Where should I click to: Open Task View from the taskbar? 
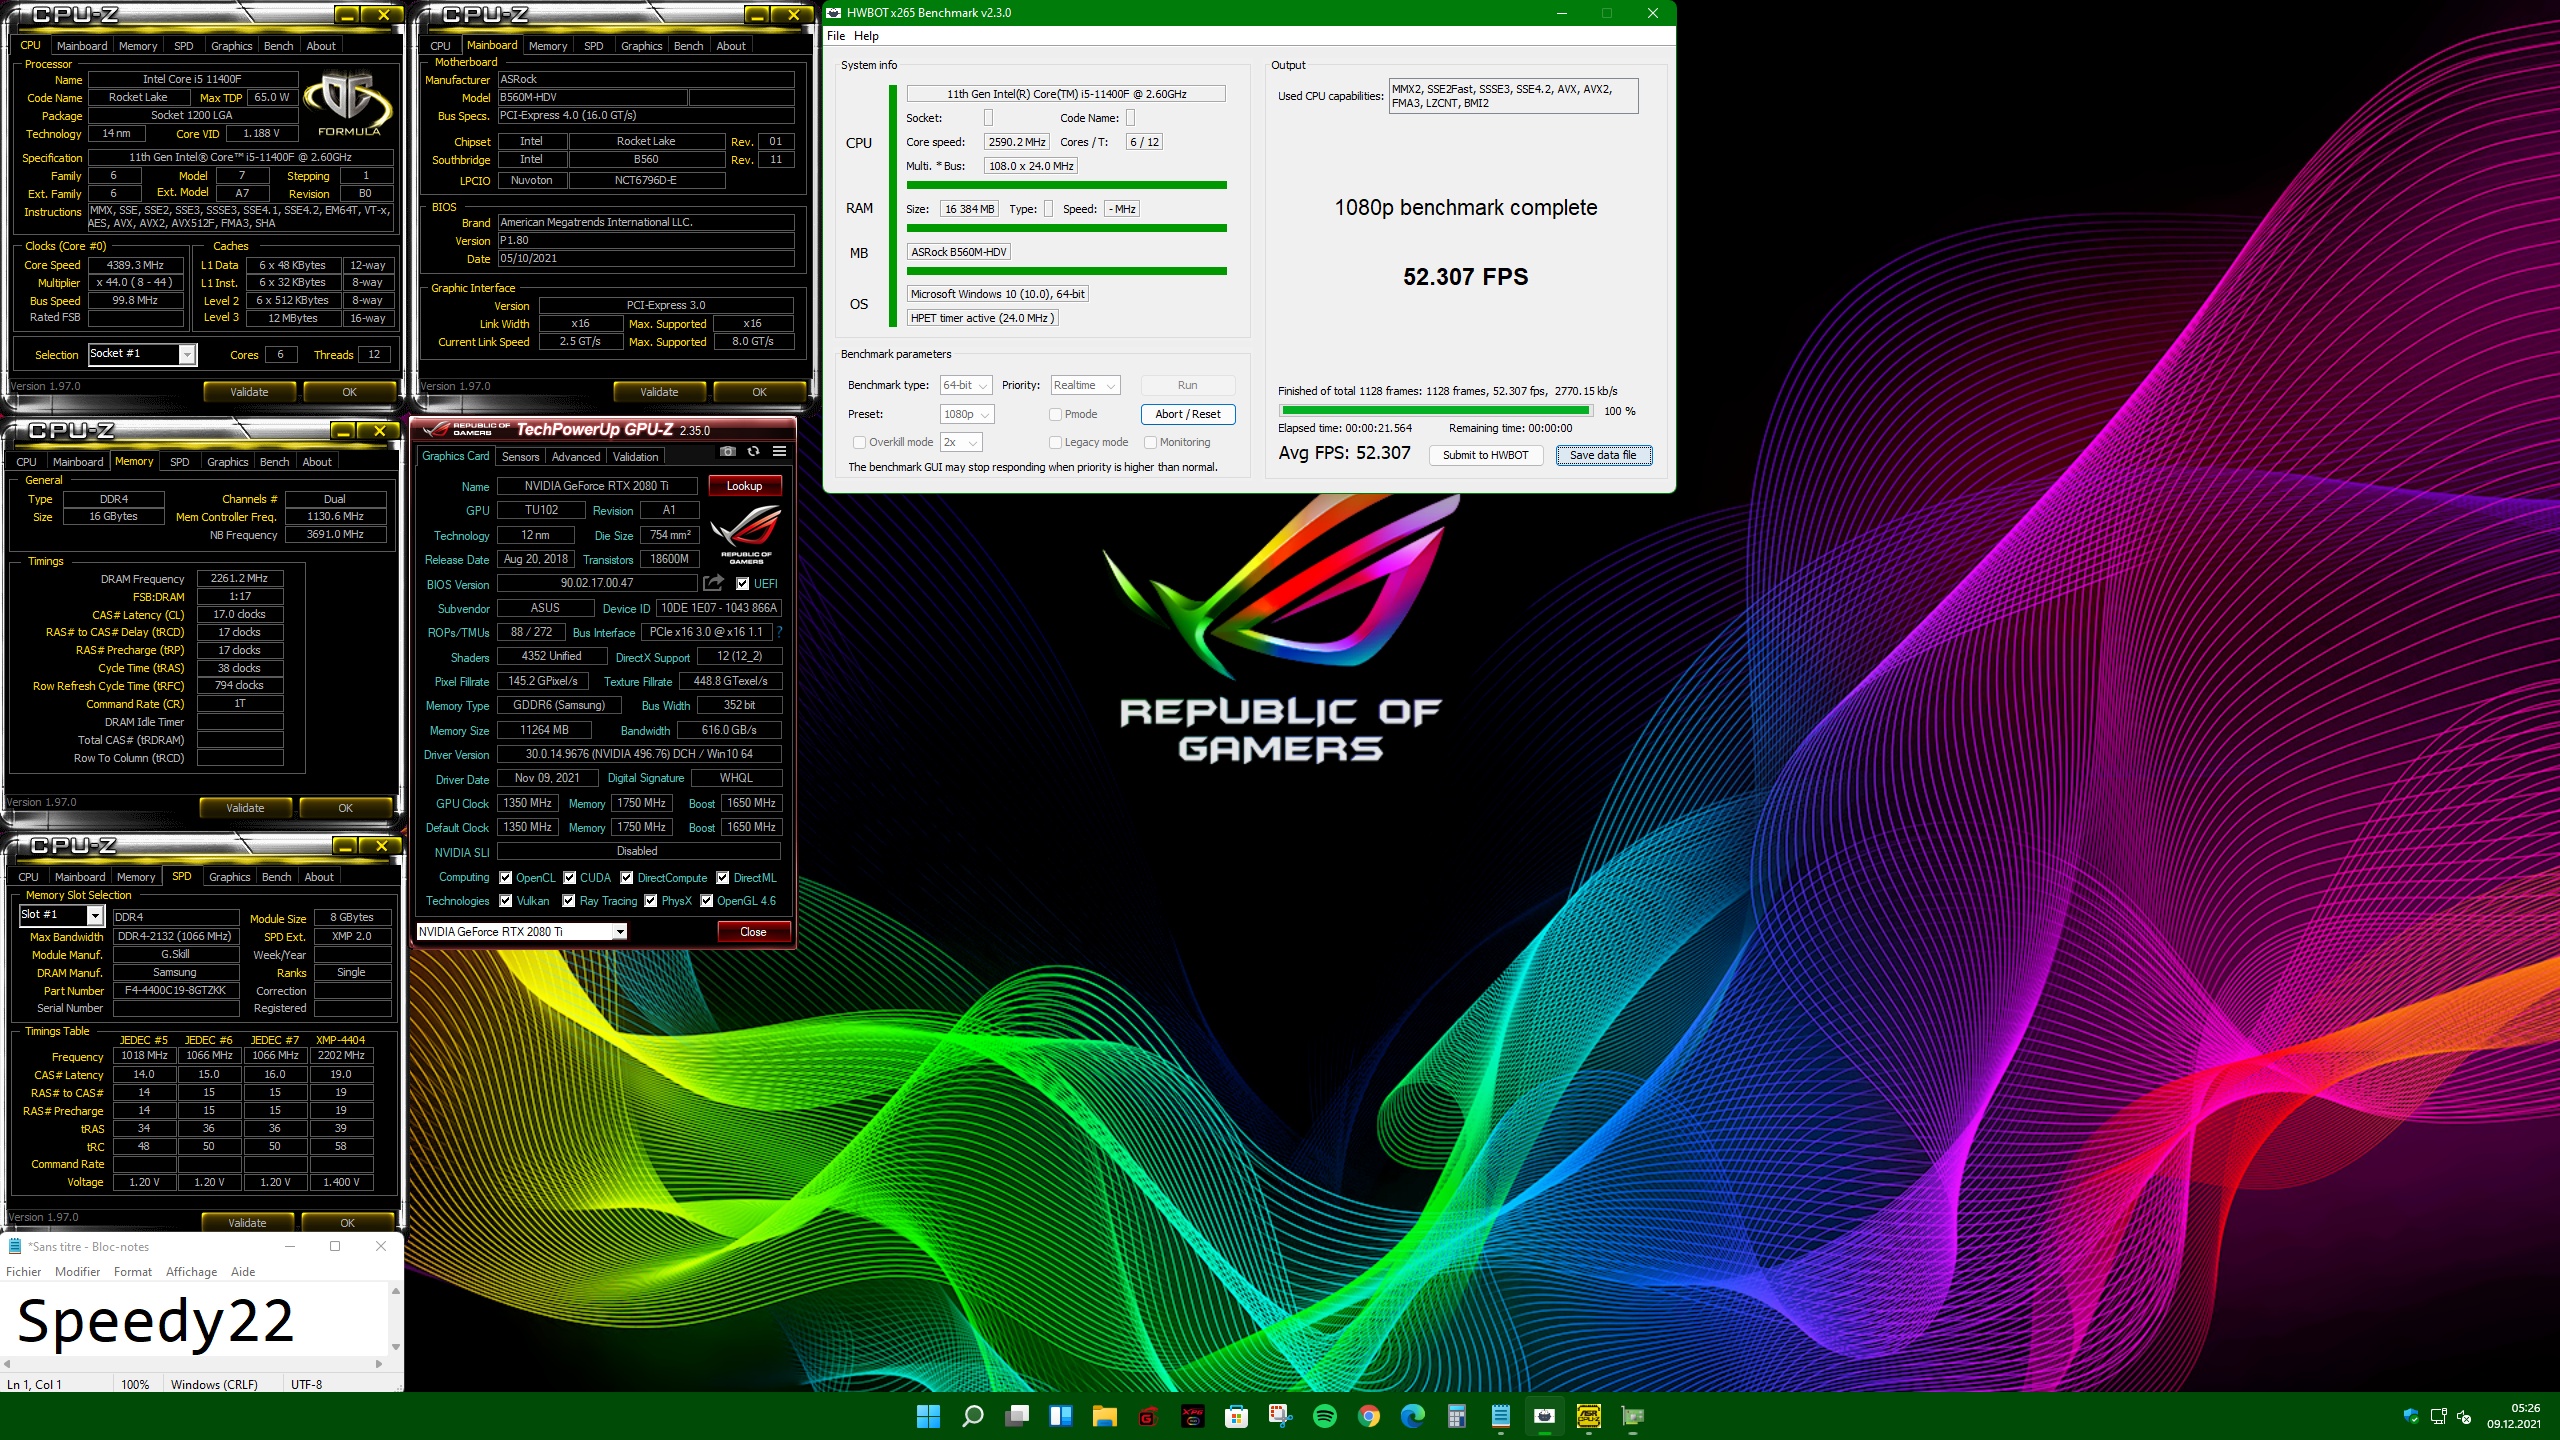(x=1017, y=1416)
